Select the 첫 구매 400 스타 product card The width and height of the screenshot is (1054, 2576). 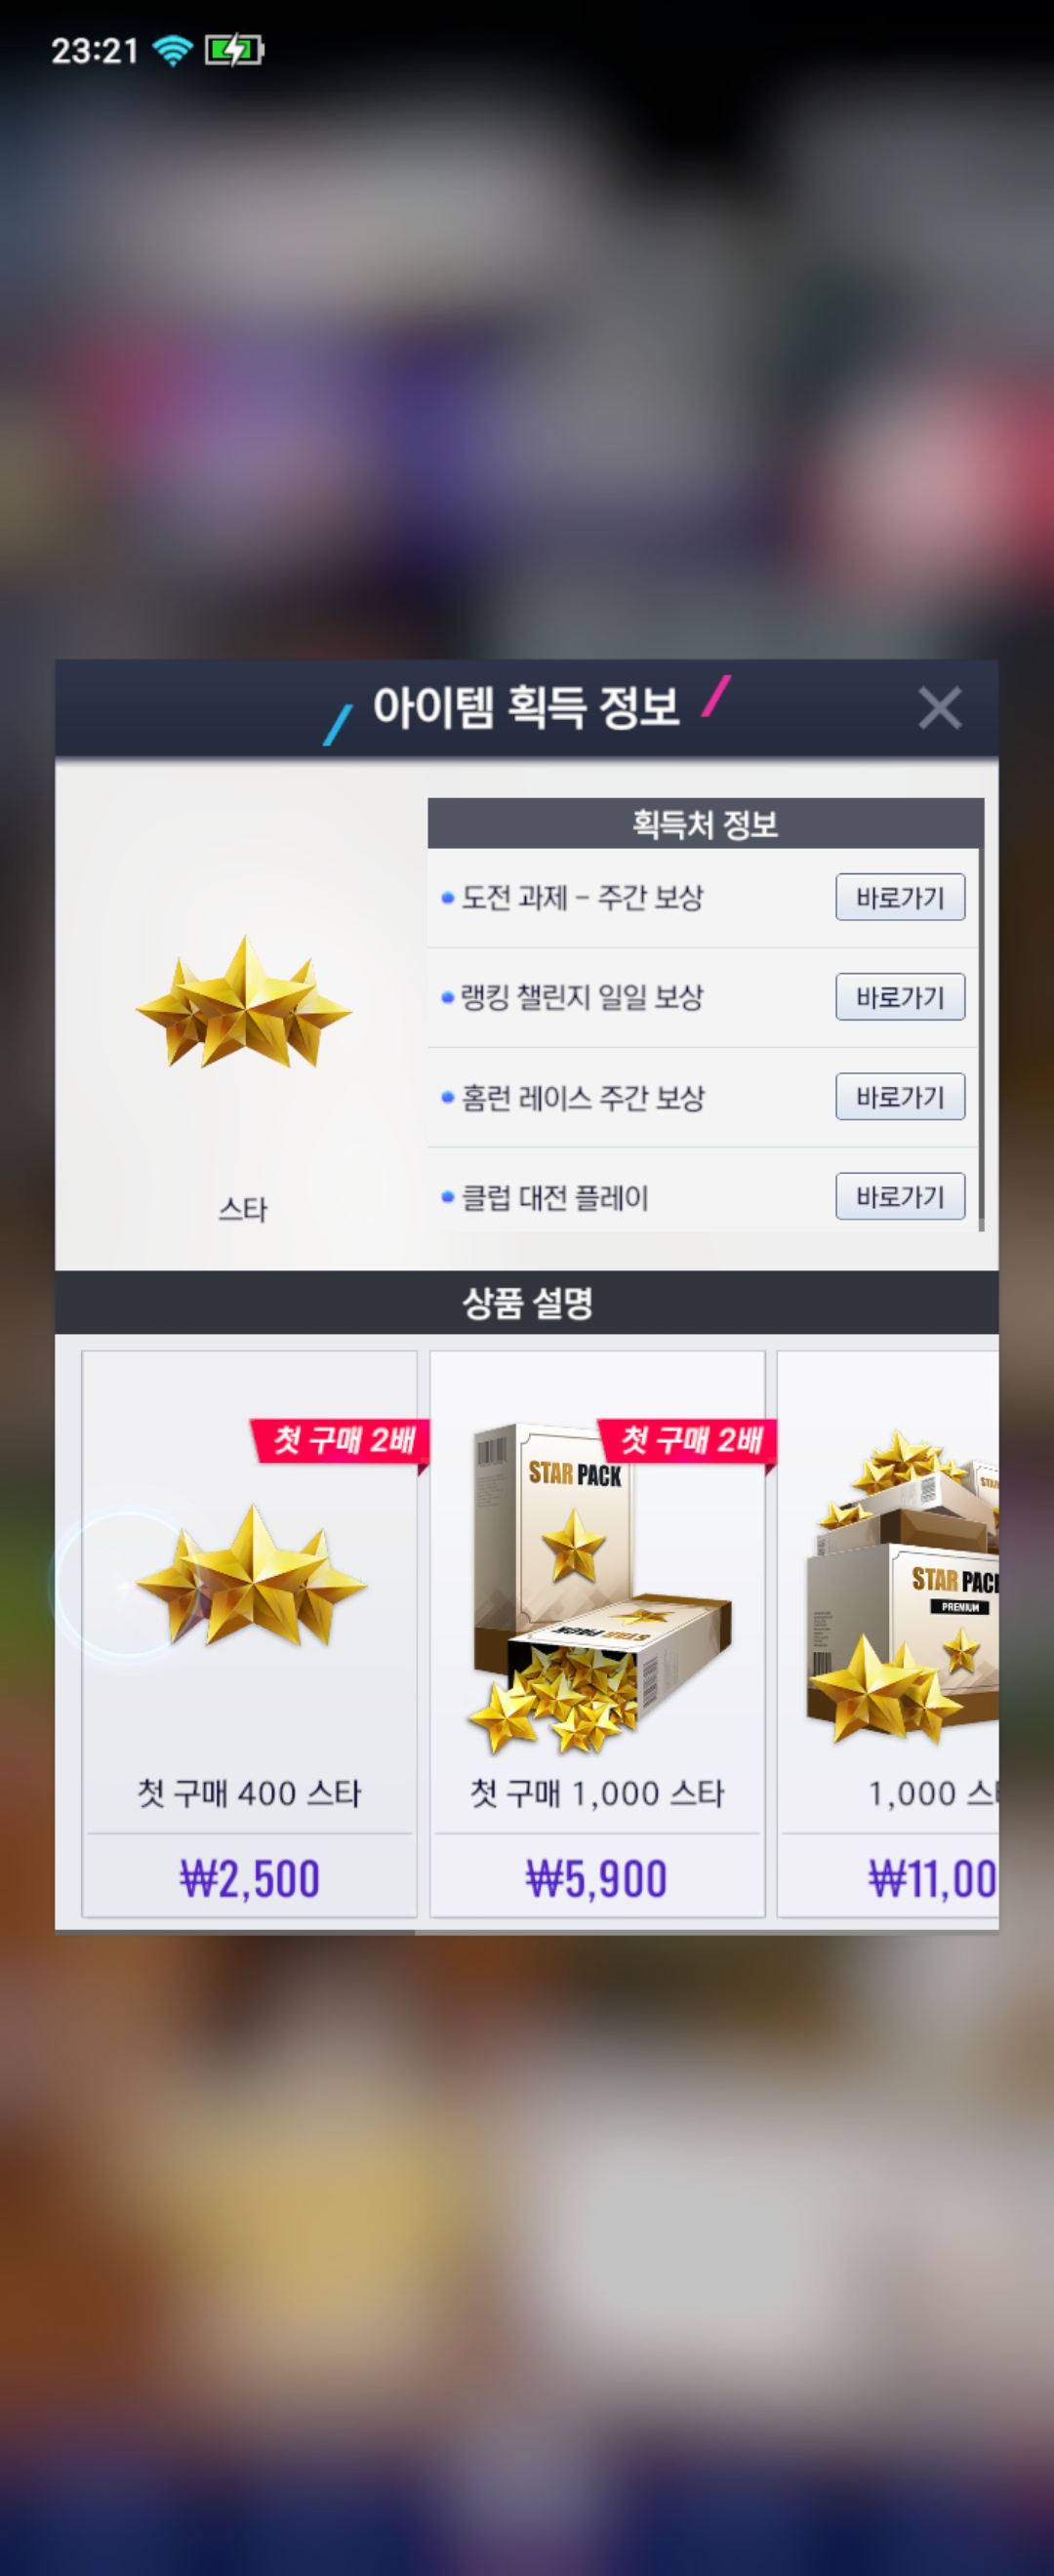point(249,1634)
